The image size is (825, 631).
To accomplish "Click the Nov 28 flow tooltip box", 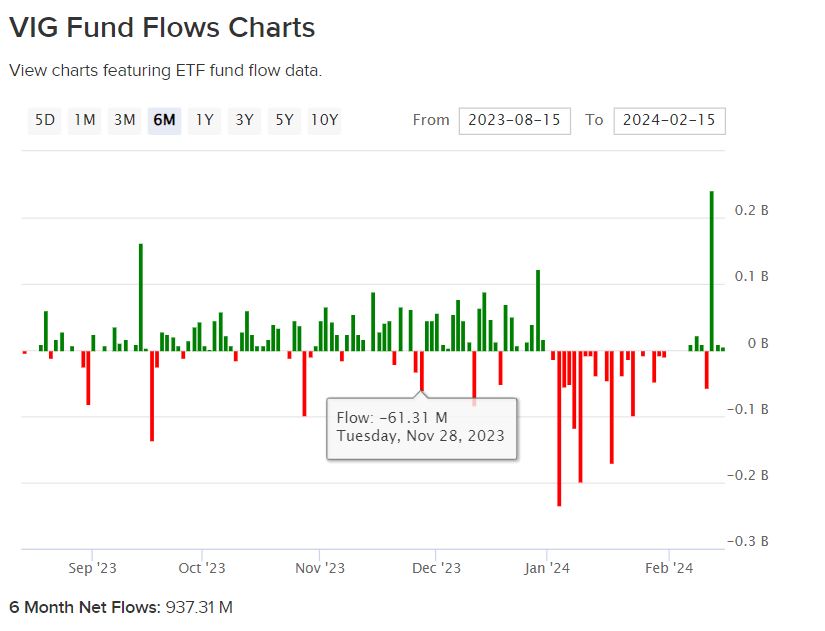I will coord(422,427).
